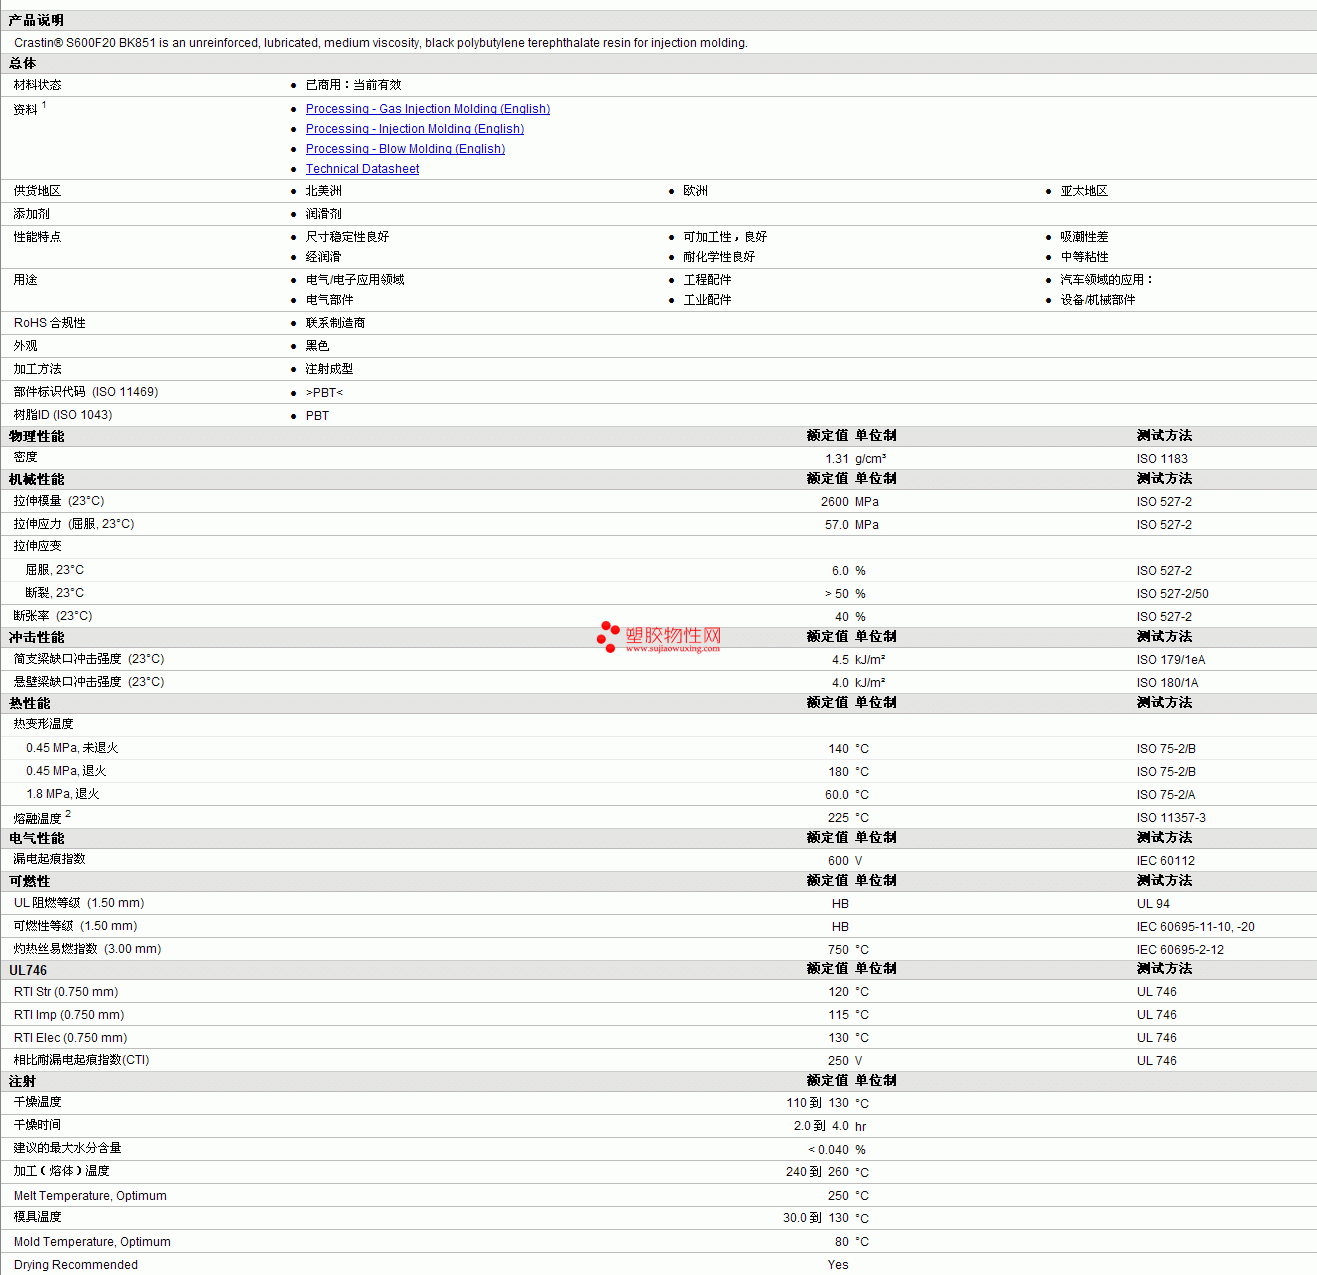Select the test method ISO 11357-3

click(1171, 818)
